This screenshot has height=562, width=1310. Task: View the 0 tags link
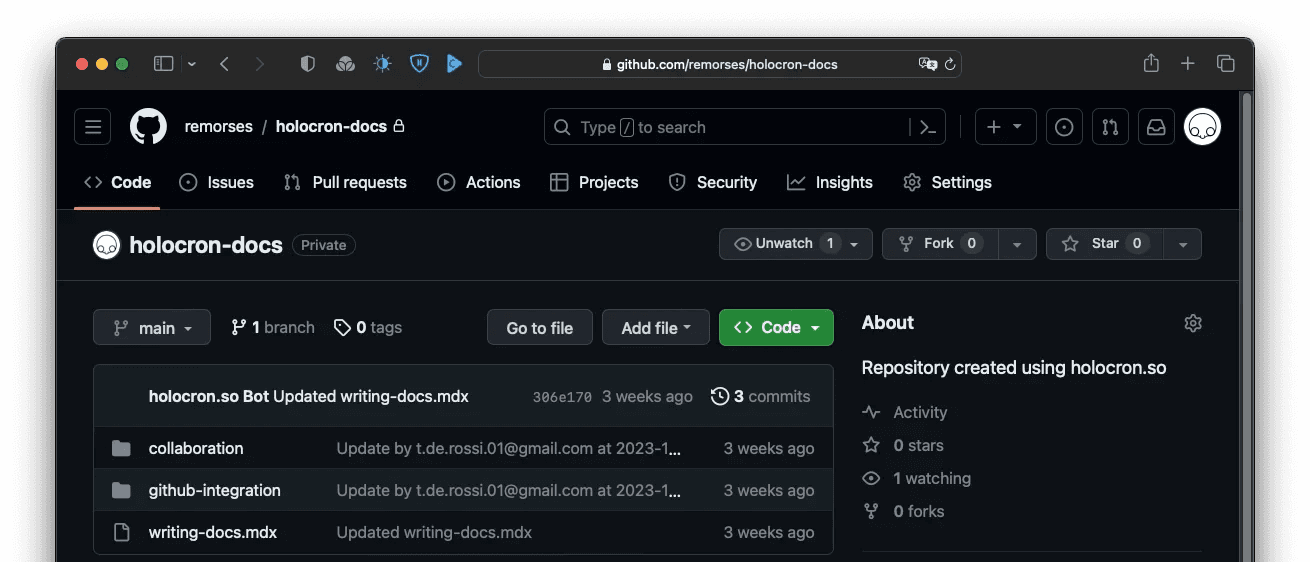(x=368, y=327)
